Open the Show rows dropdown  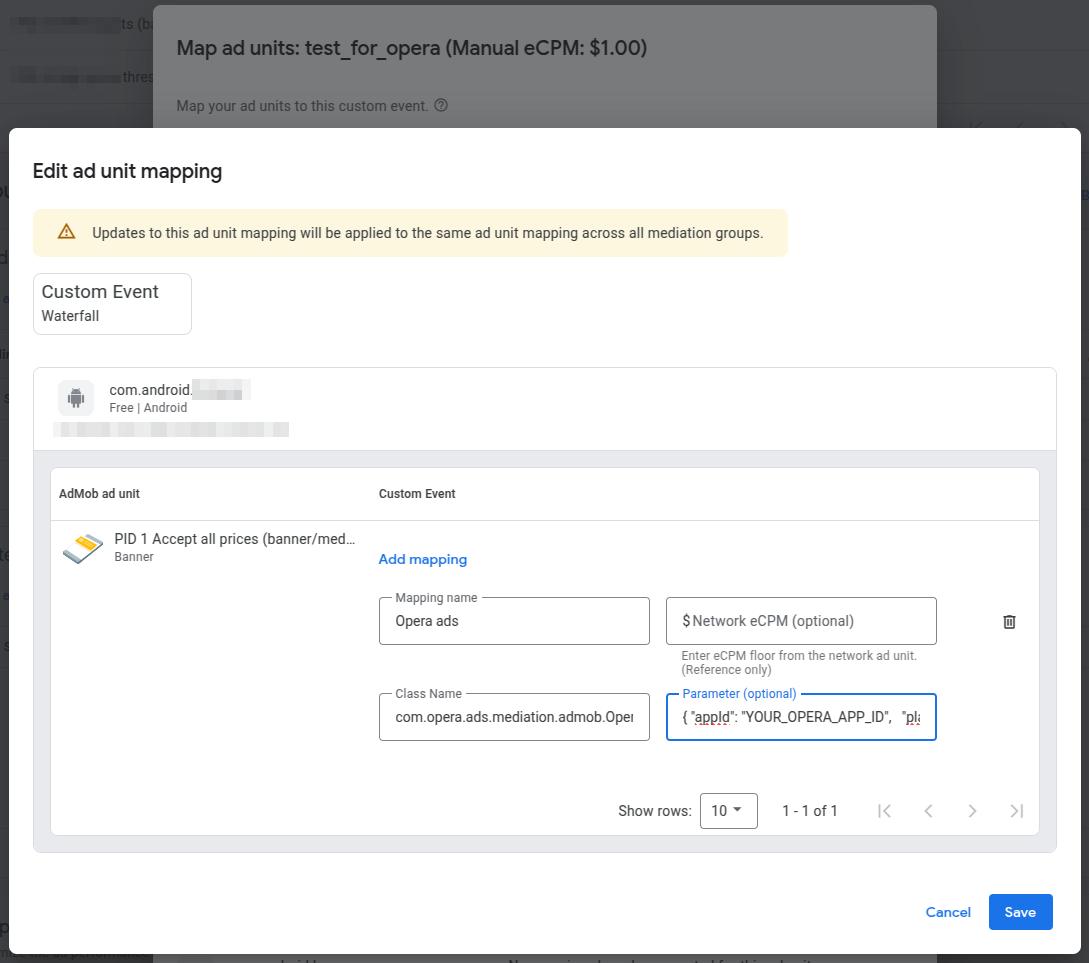click(x=728, y=811)
